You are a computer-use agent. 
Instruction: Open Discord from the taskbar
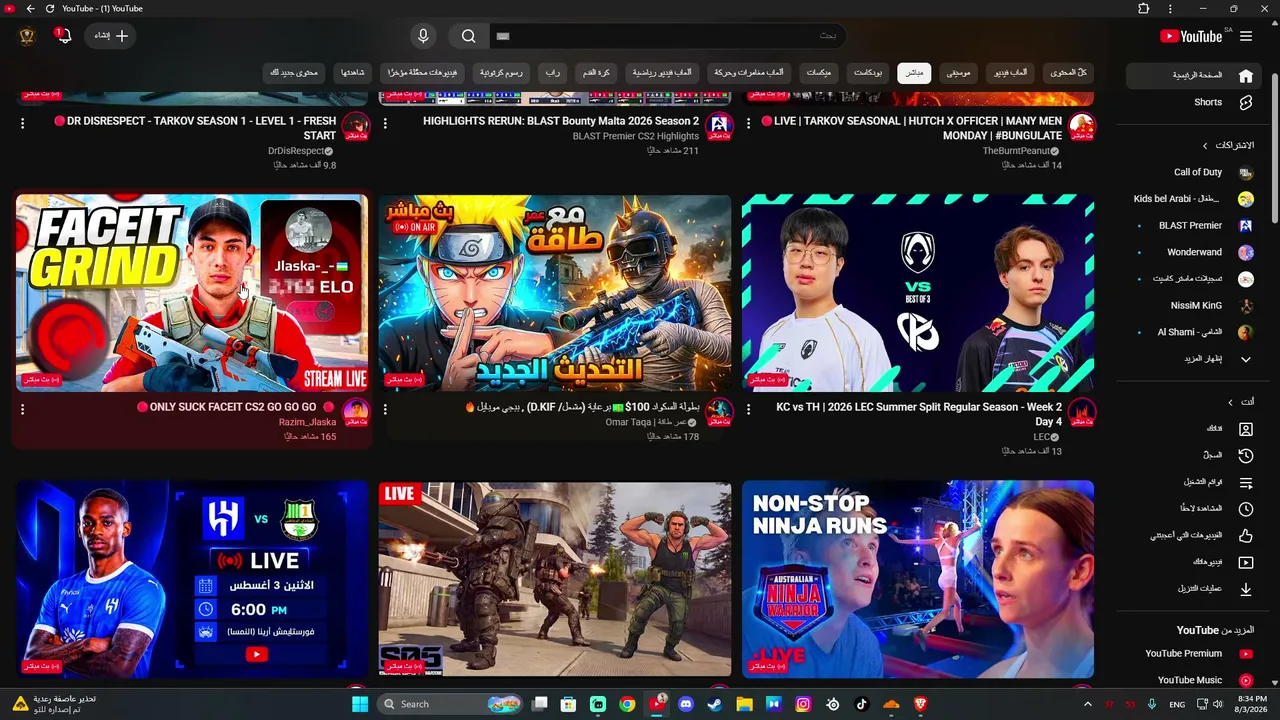coord(685,704)
